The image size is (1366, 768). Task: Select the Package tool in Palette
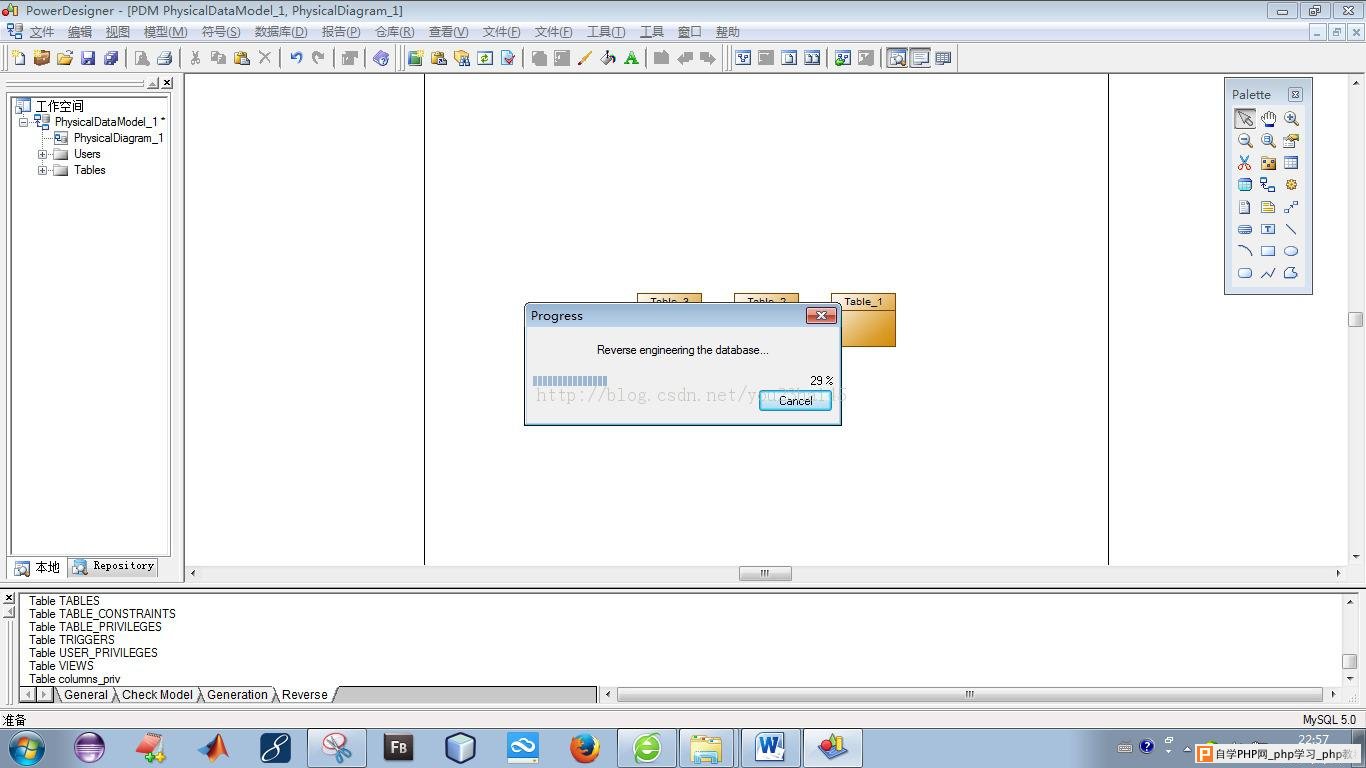coord(1268,163)
